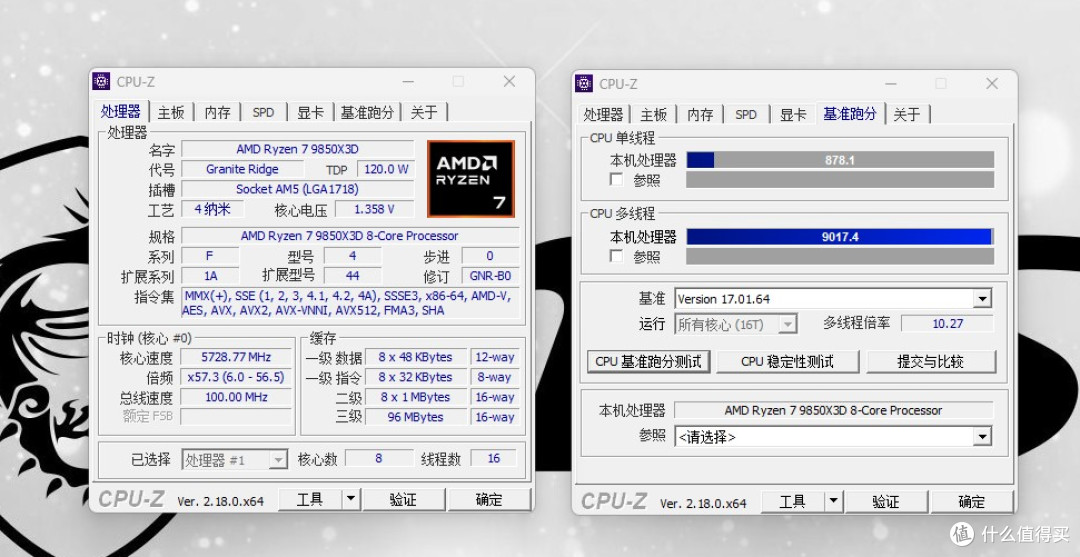Open 关于 tab in right window
1080x557 pixels.
(906, 114)
